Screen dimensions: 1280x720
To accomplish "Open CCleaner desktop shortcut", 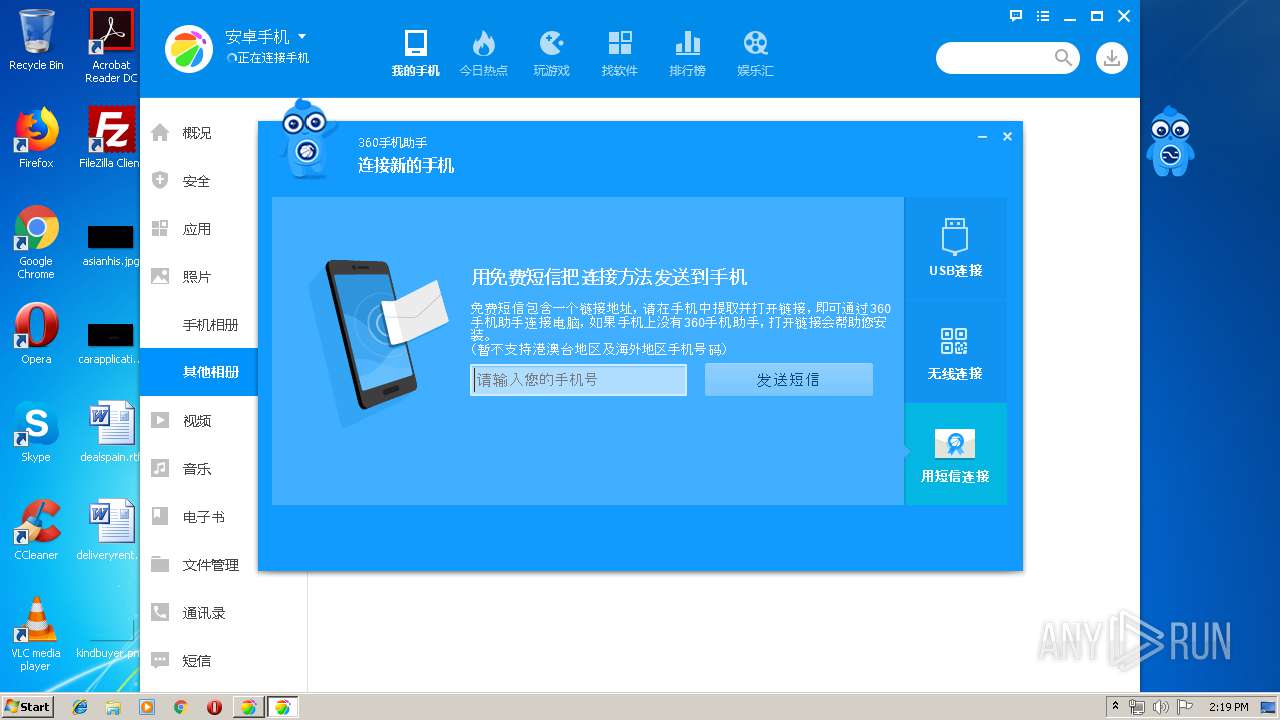I will pyautogui.click(x=36, y=530).
